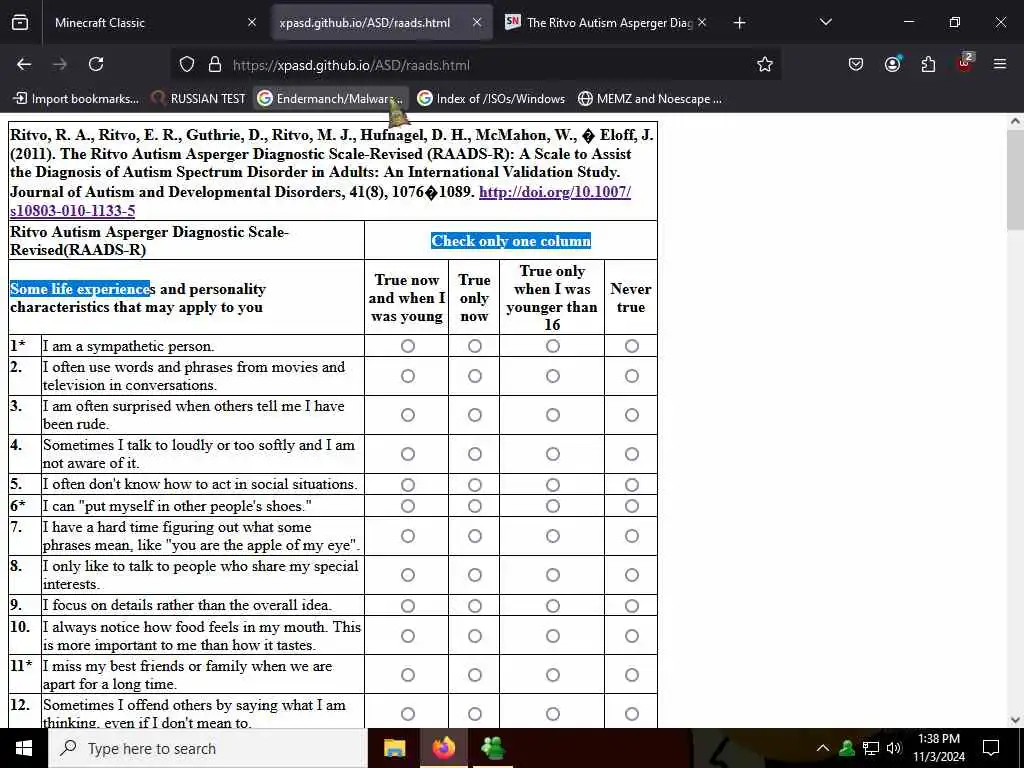Open the RUSSIAN TEST bookmark

[199, 99]
